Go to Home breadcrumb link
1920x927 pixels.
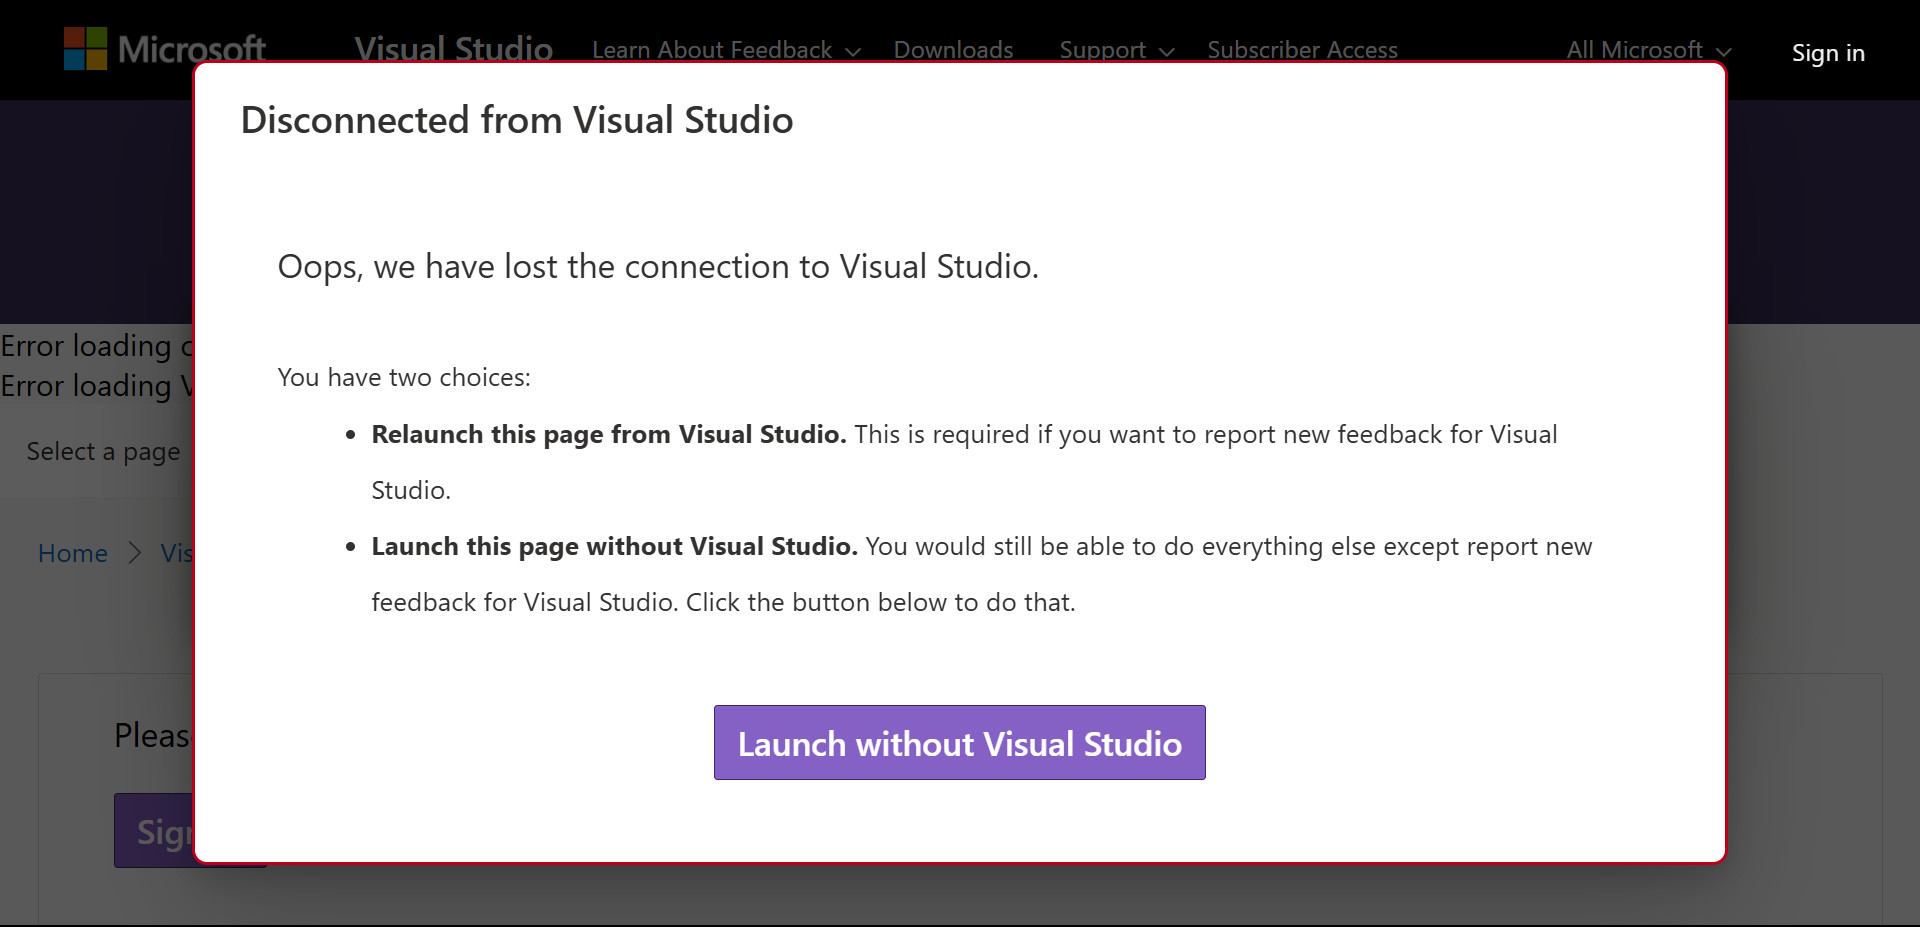[73, 553]
